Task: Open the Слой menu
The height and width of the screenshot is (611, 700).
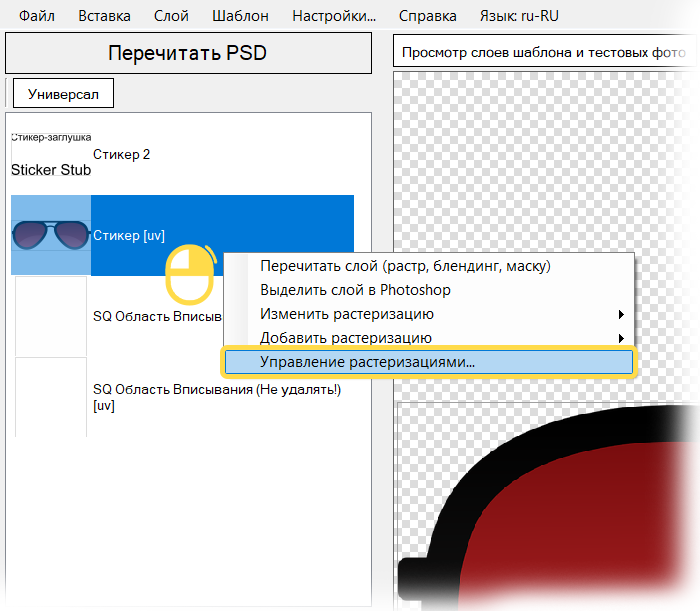Action: click(x=171, y=16)
